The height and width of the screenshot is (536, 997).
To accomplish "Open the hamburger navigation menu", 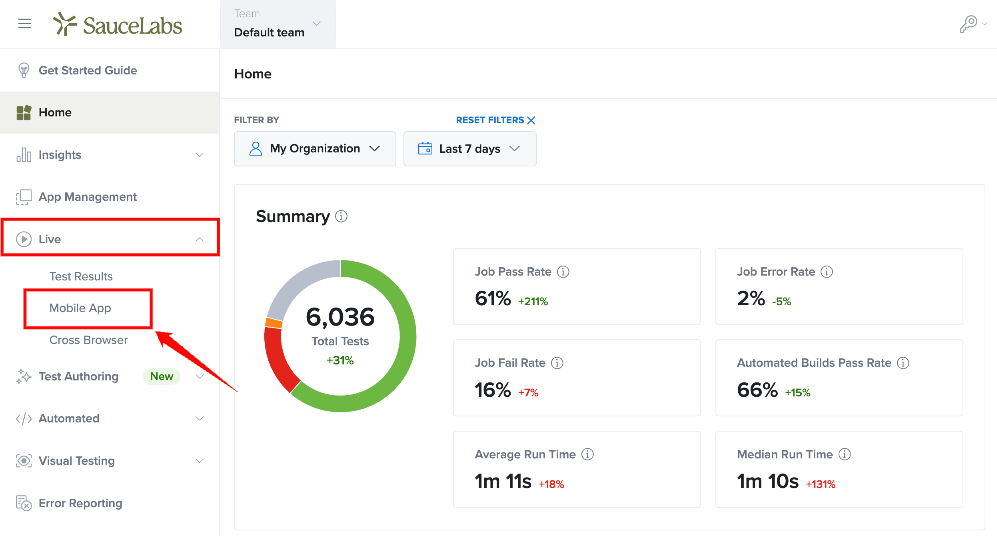I will click(24, 24).
